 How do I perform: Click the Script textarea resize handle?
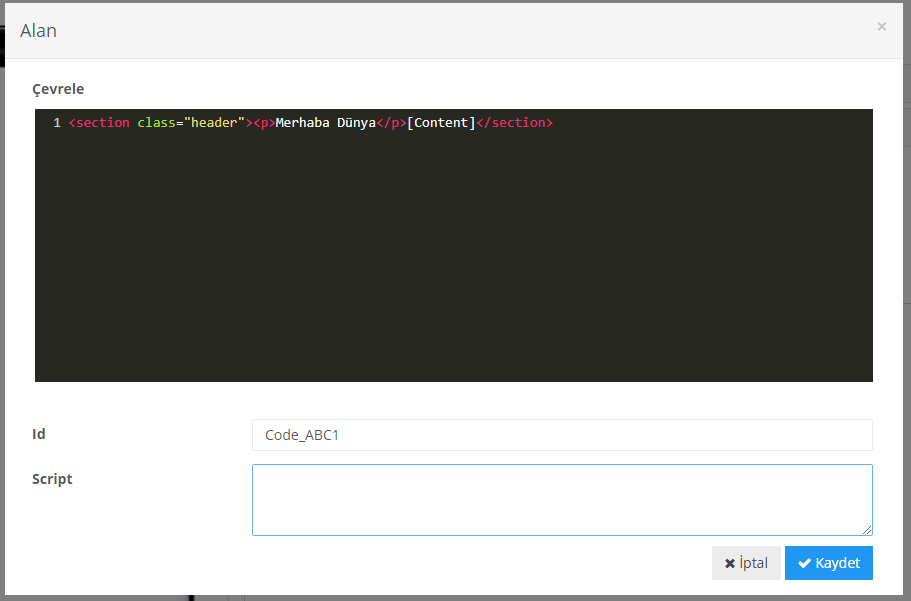point(867,530)
